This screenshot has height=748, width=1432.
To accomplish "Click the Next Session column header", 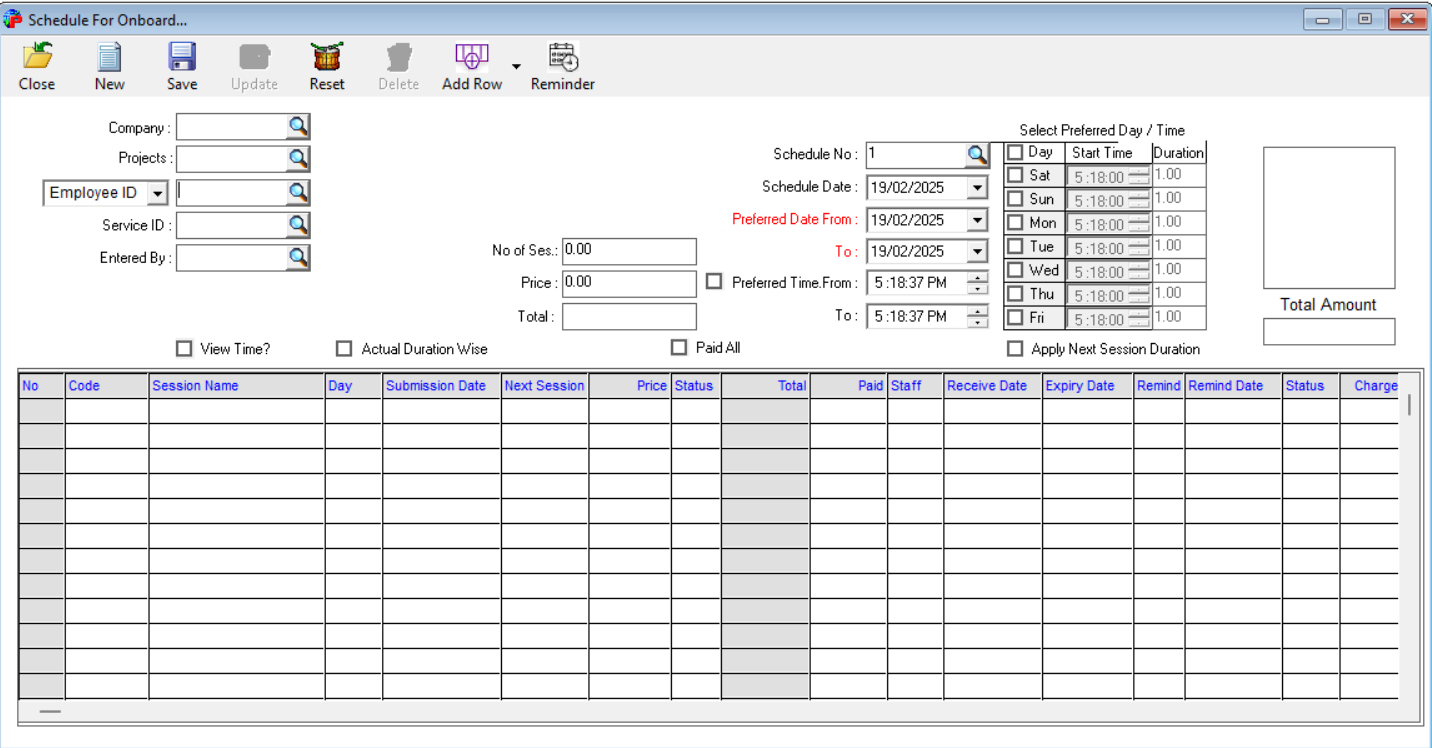I will tap(545, 385).
